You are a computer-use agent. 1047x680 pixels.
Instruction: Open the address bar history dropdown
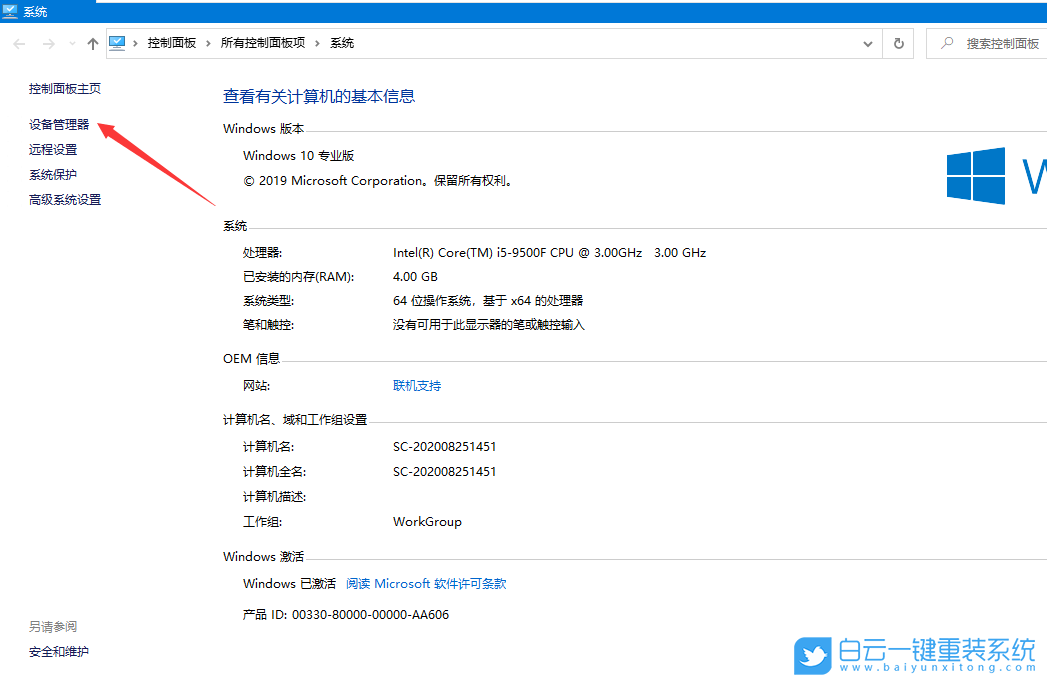tap(868, 43)
